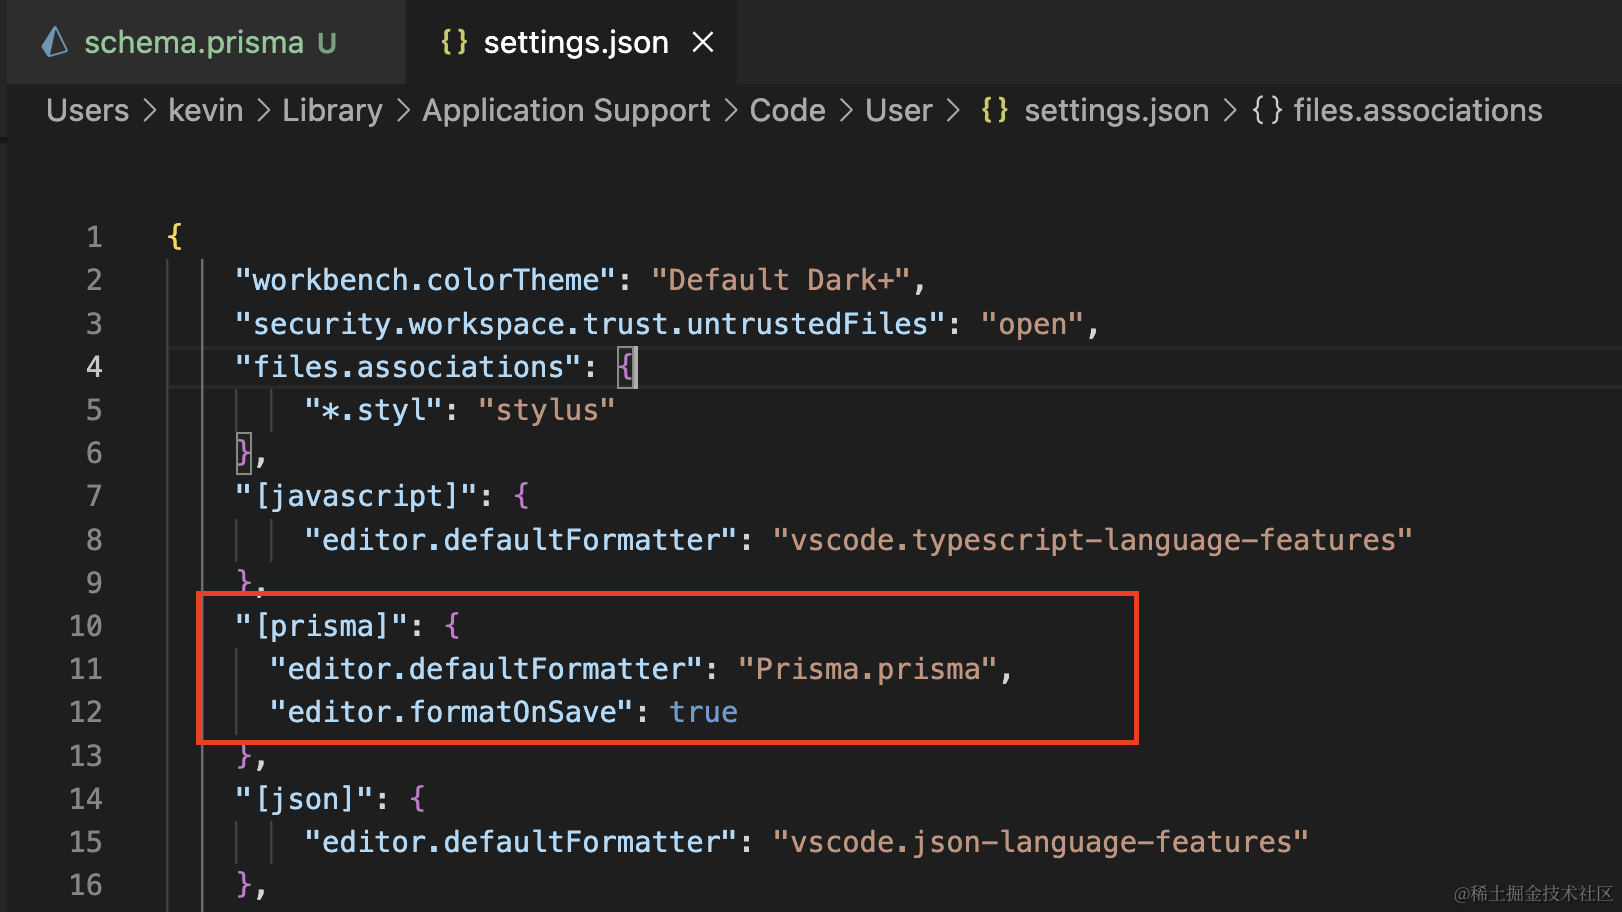Click line number 4 in gutter
Screen dimensions: 1622x912
[93, 367]
